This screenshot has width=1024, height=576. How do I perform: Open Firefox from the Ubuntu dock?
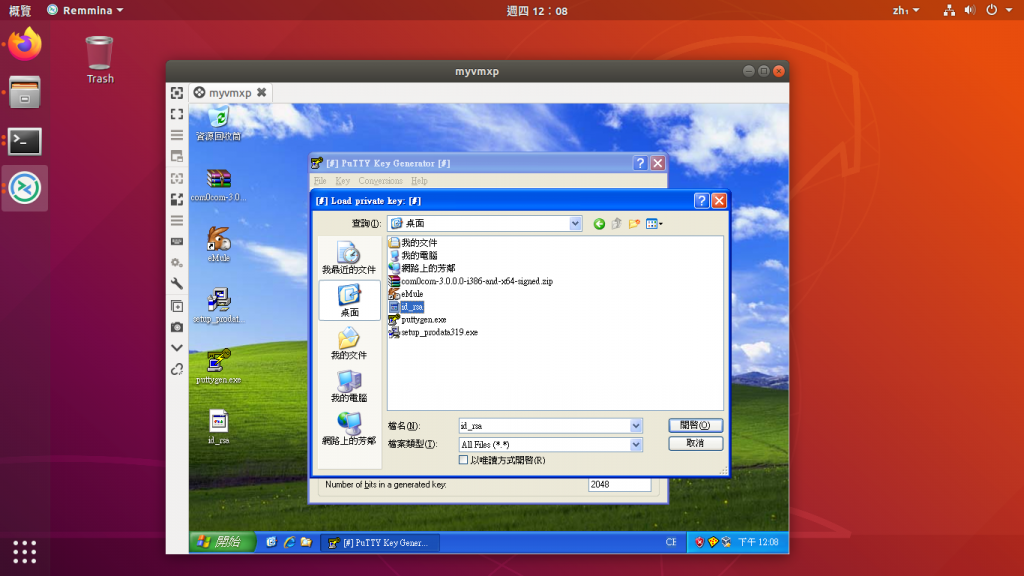pyautogui.click(x=25, y=44)
